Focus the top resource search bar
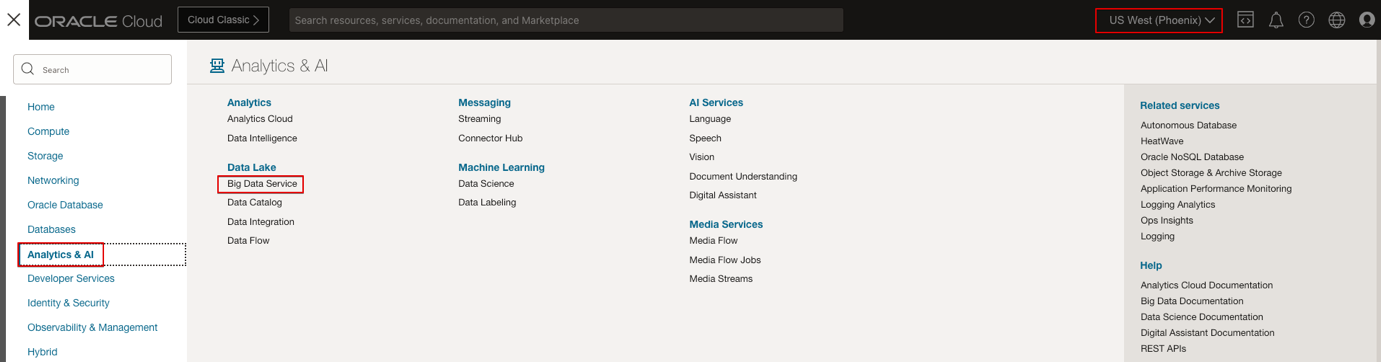Image resolution: width=1381 pixels, height=362 pixels. click(566, 20)
